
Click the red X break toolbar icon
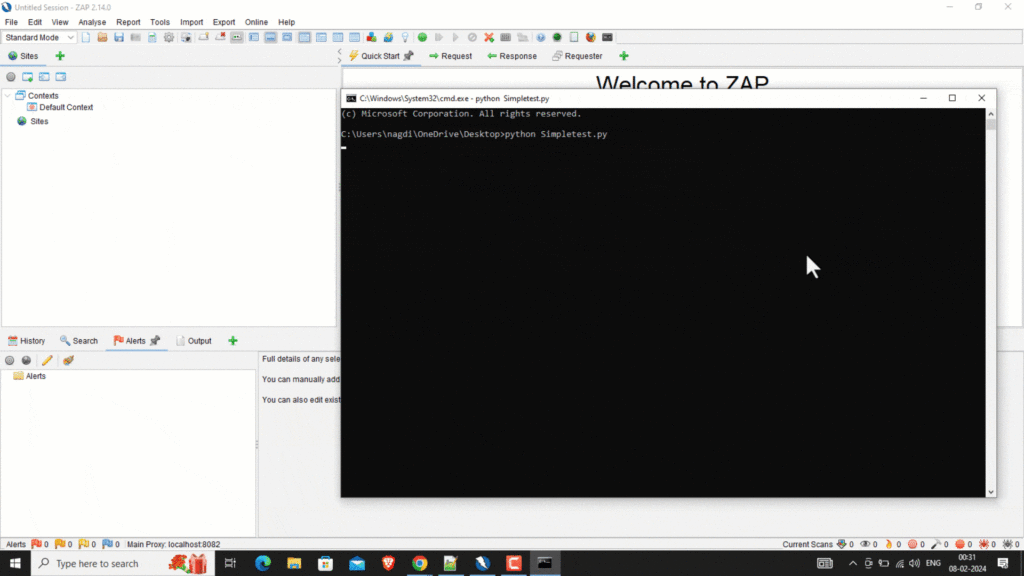click(x=489, y=37)
